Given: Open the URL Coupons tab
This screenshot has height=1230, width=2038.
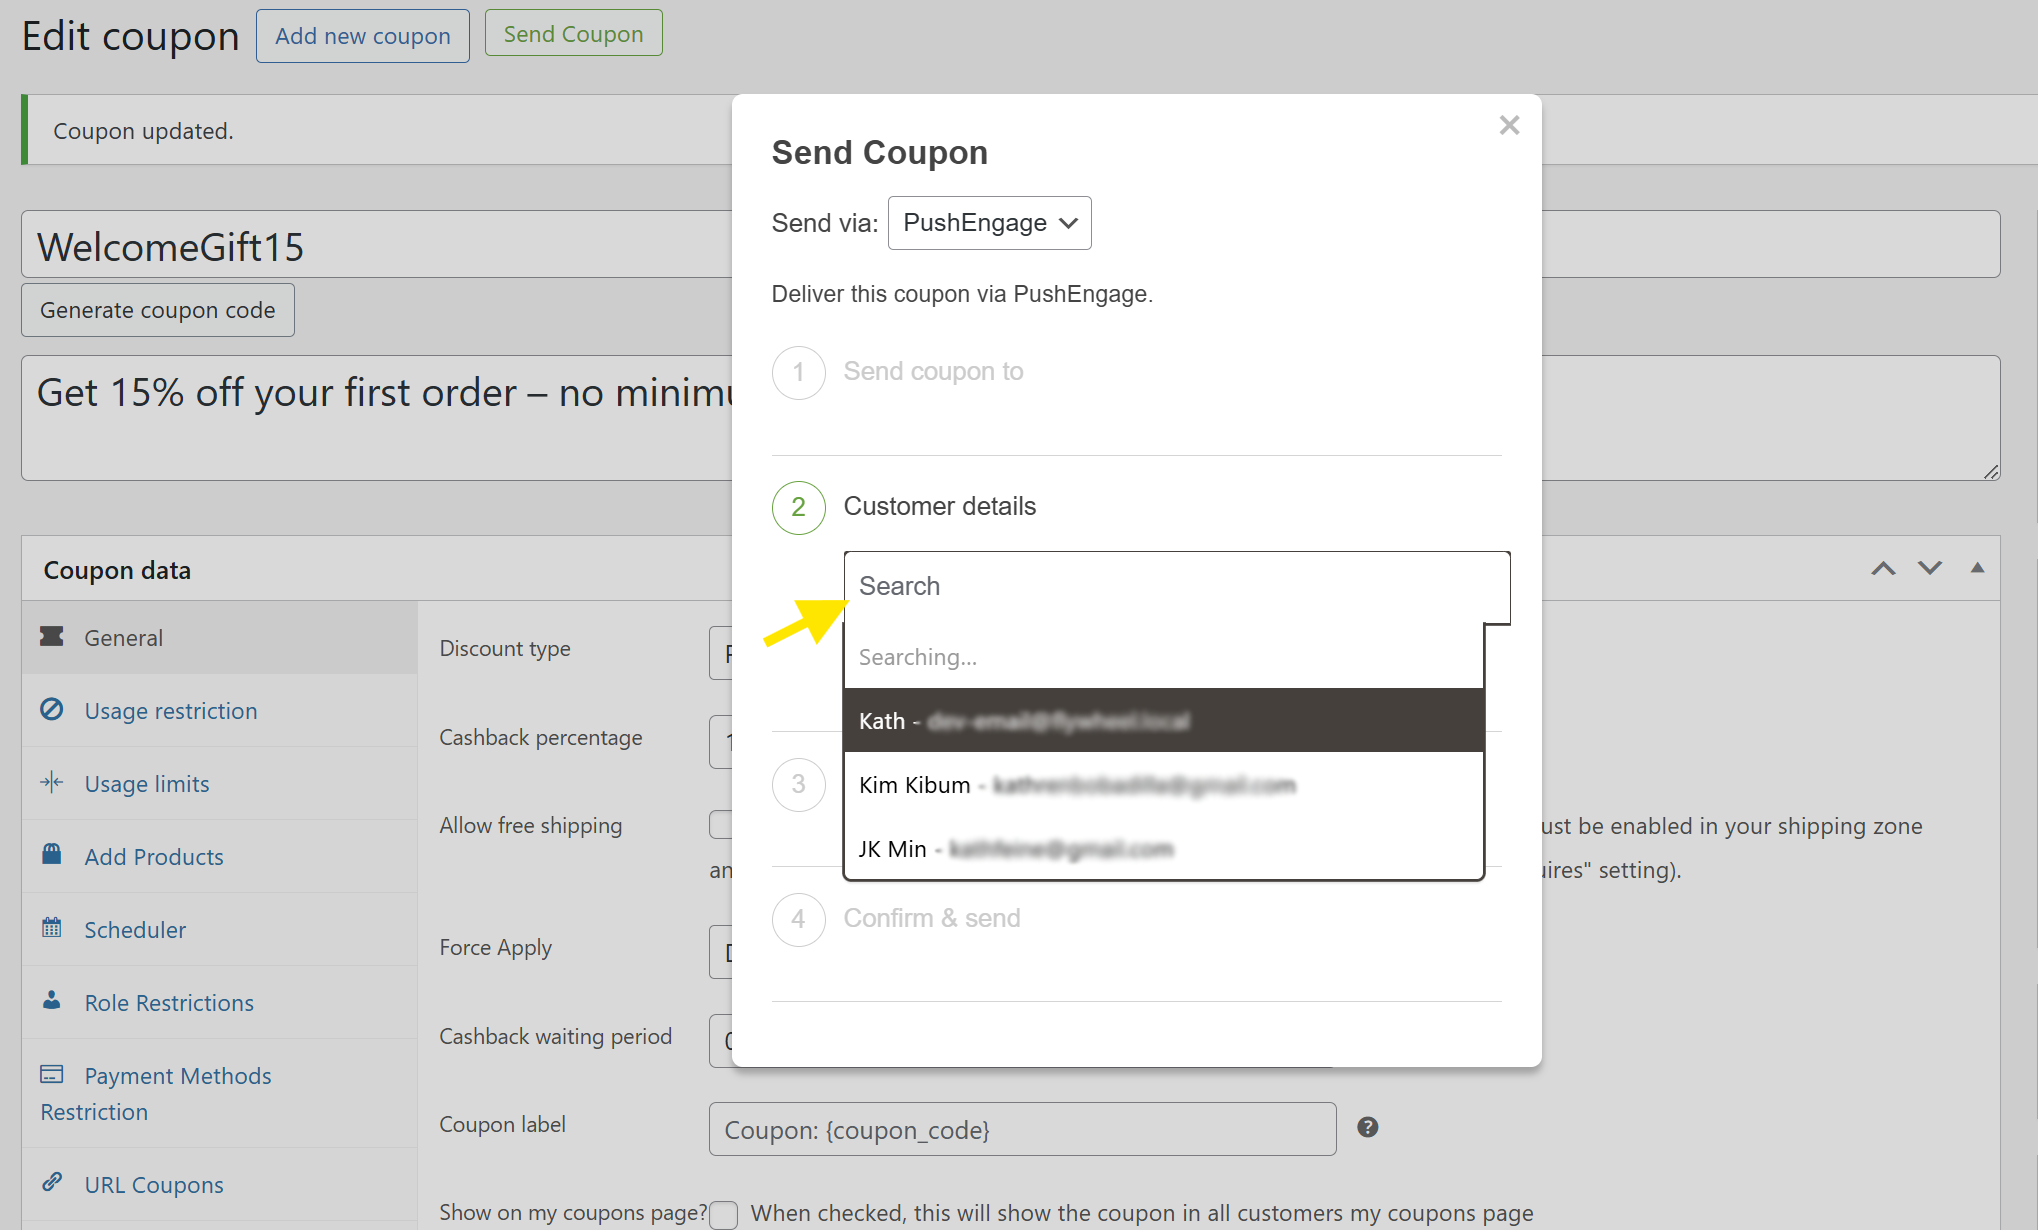Looking at the screenshot, I should point(219,1184).
